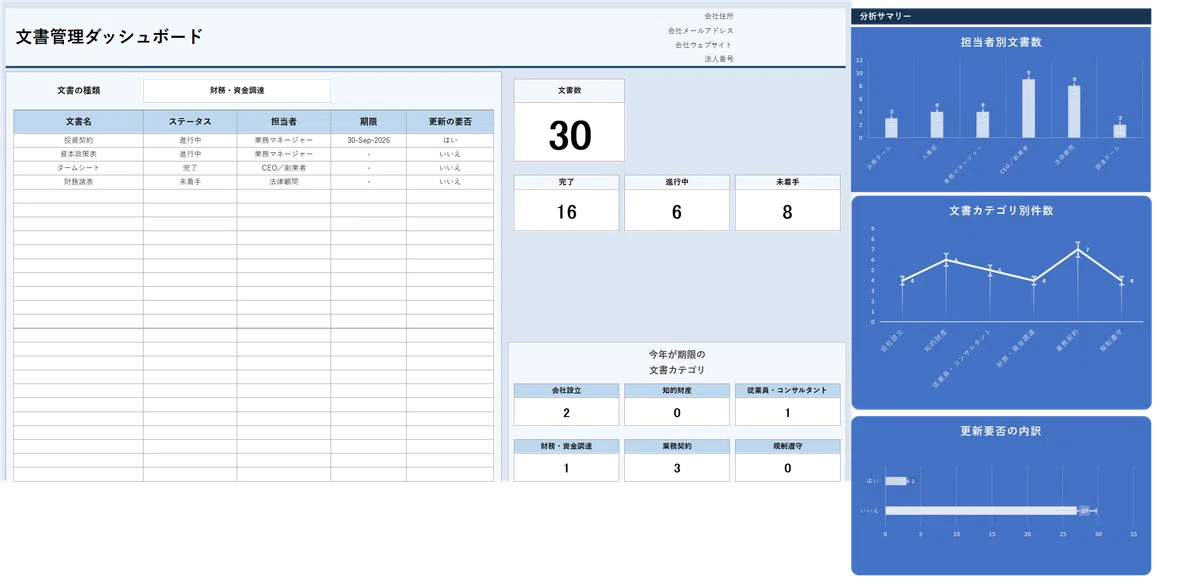Select the ステータス column header
The height and width of the screenshot is (586, 1200).
190,122
